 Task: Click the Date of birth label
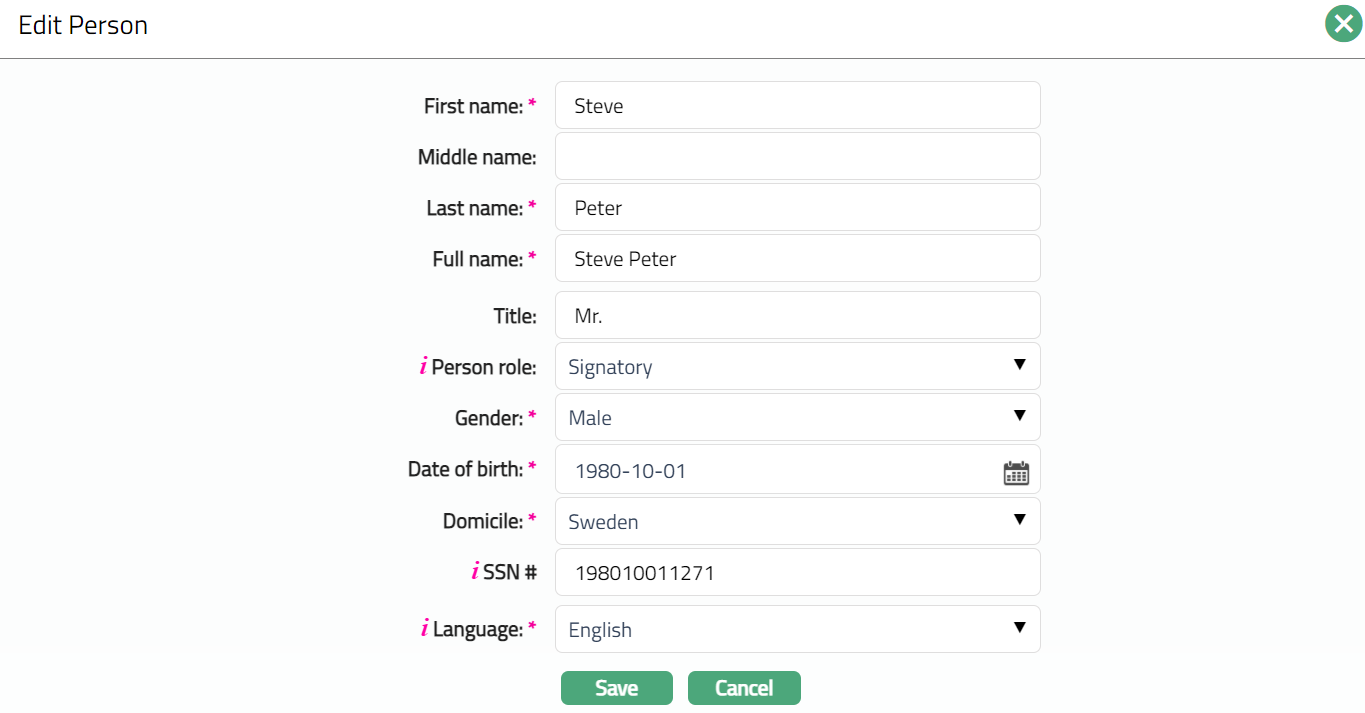click(x=465, y=469)
